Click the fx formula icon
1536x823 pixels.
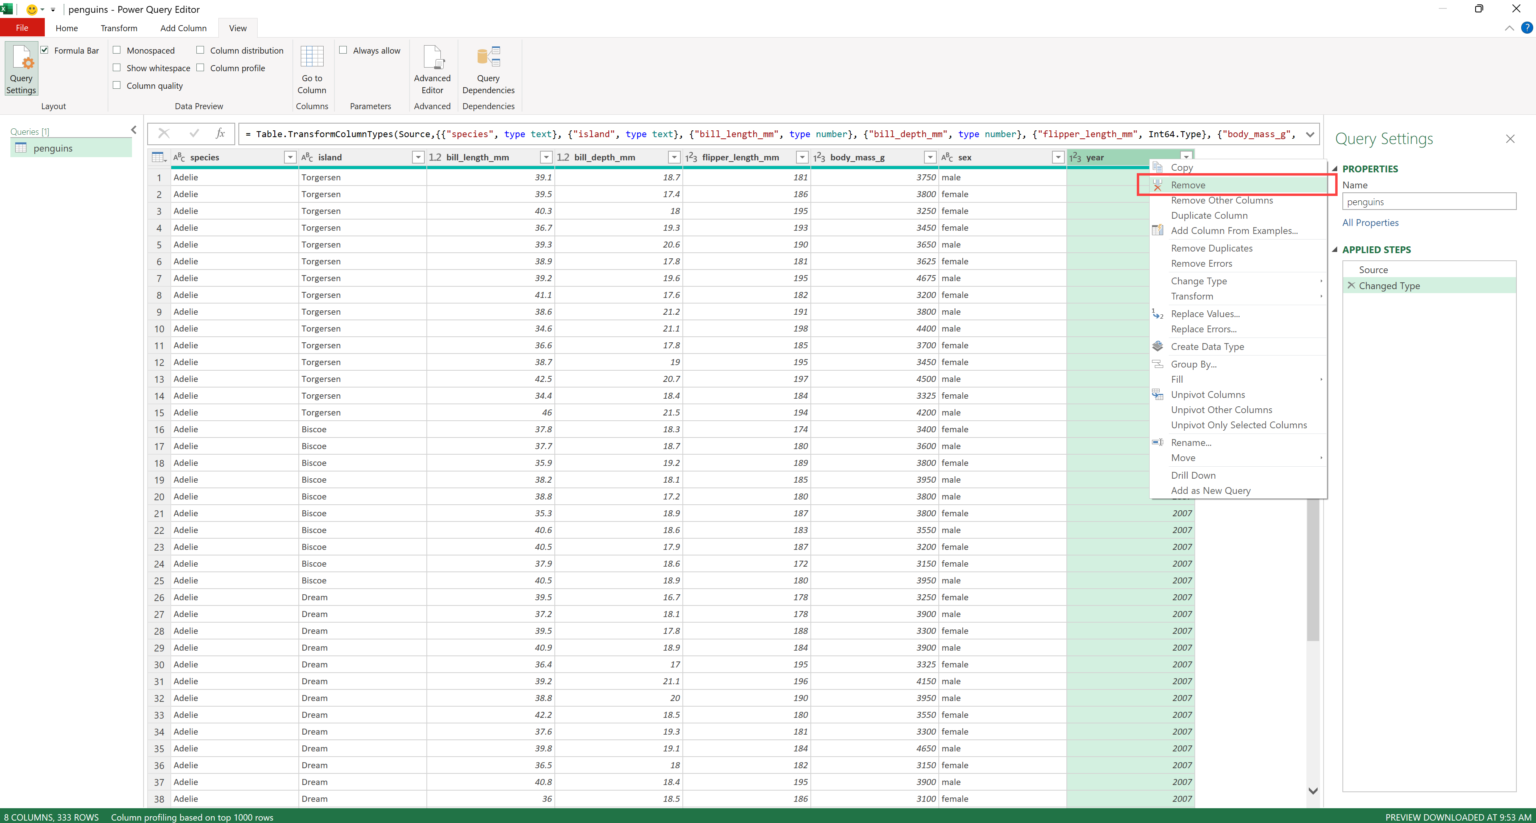coord(221,134)
